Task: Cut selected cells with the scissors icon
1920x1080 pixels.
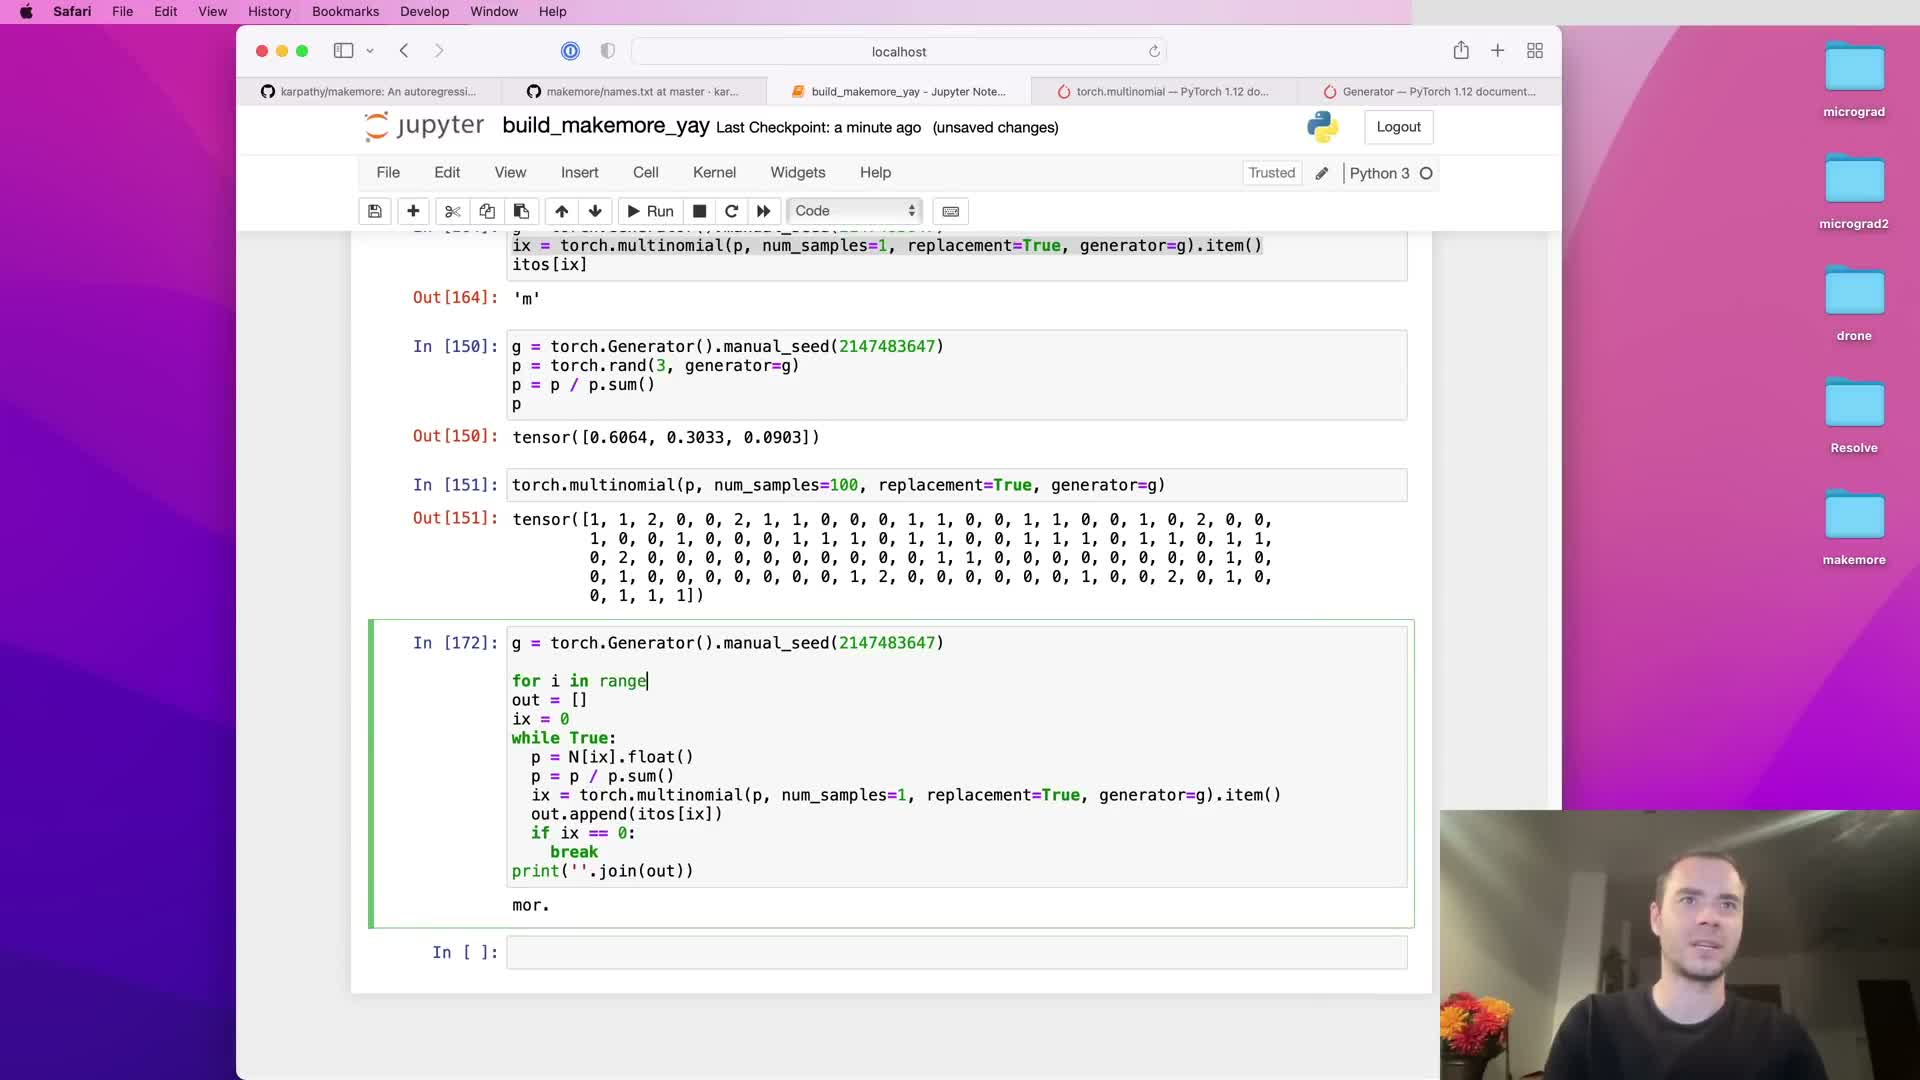Action: (452, 211)
